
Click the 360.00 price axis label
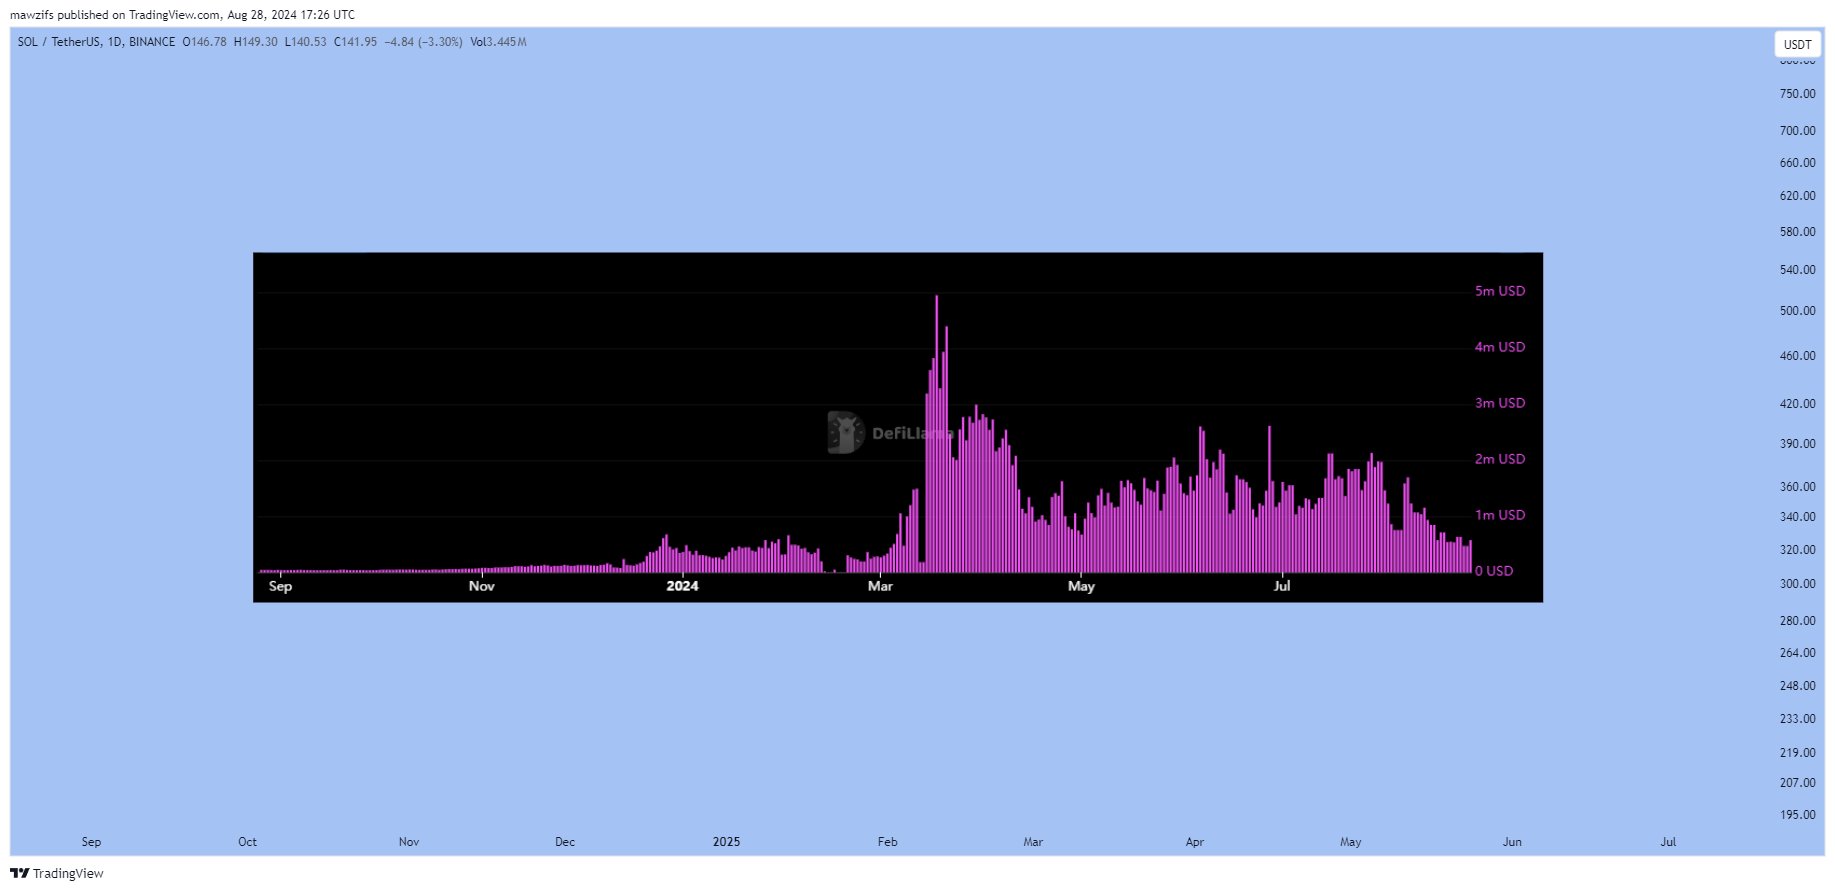pyautogui.click(x=1797, y=487)
